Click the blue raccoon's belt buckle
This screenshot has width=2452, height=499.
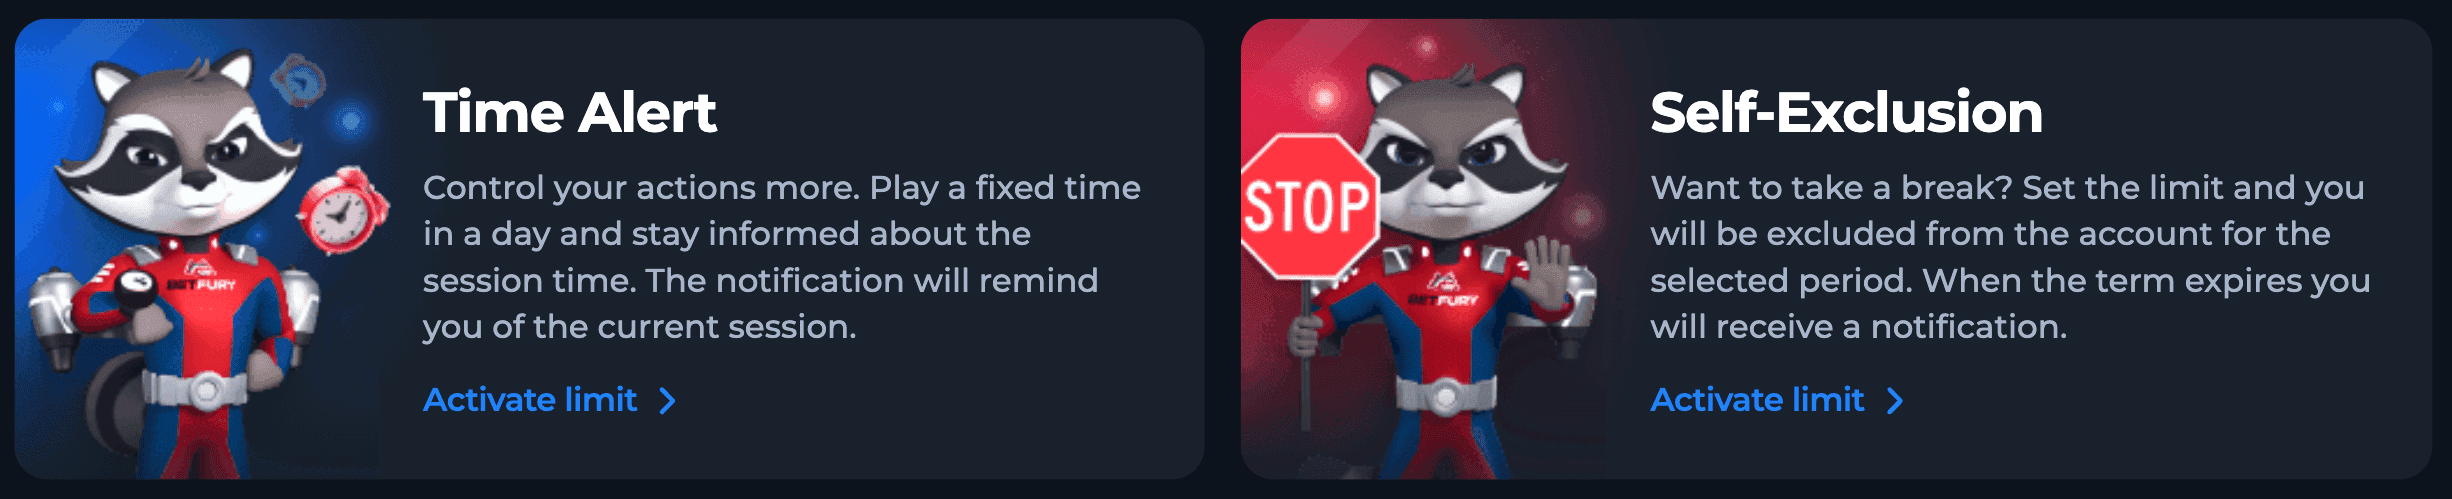[205, 389]
